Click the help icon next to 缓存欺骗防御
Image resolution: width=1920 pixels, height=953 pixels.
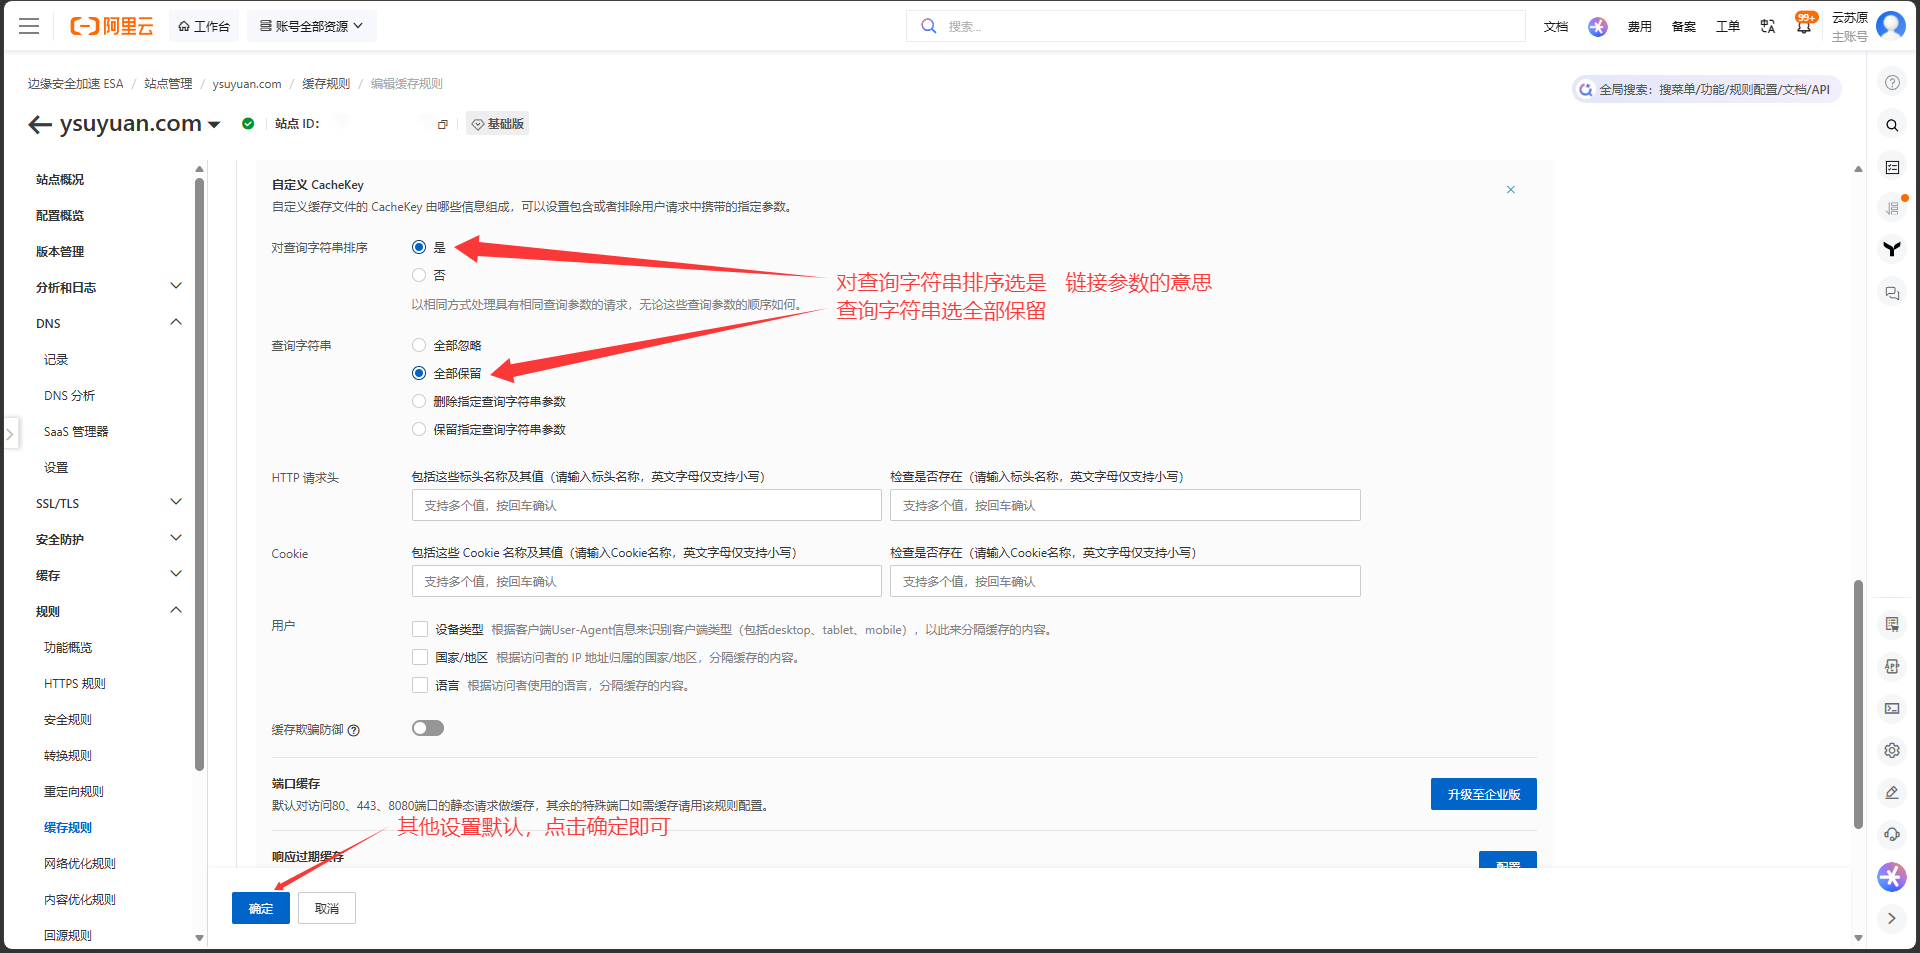click(x=354, y=730)
